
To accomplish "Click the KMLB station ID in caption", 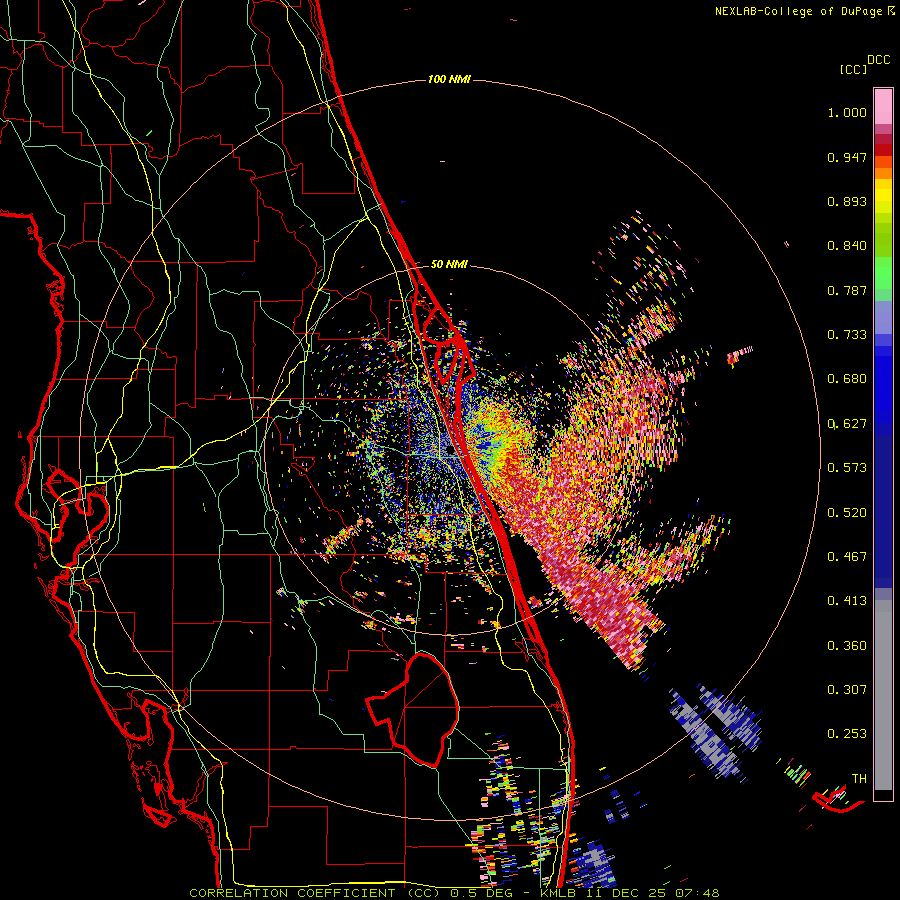I will pyautogui.click(x=560, y=893).
